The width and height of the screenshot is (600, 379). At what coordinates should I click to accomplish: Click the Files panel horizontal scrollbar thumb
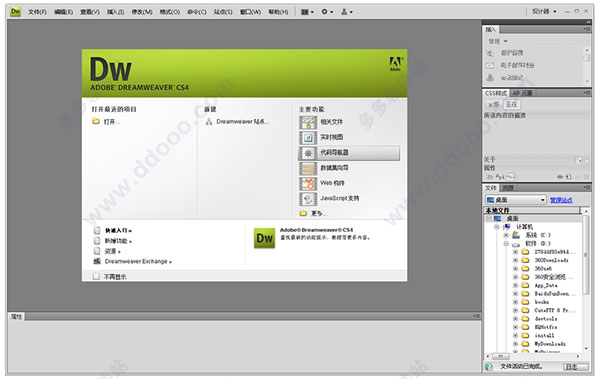501,356
